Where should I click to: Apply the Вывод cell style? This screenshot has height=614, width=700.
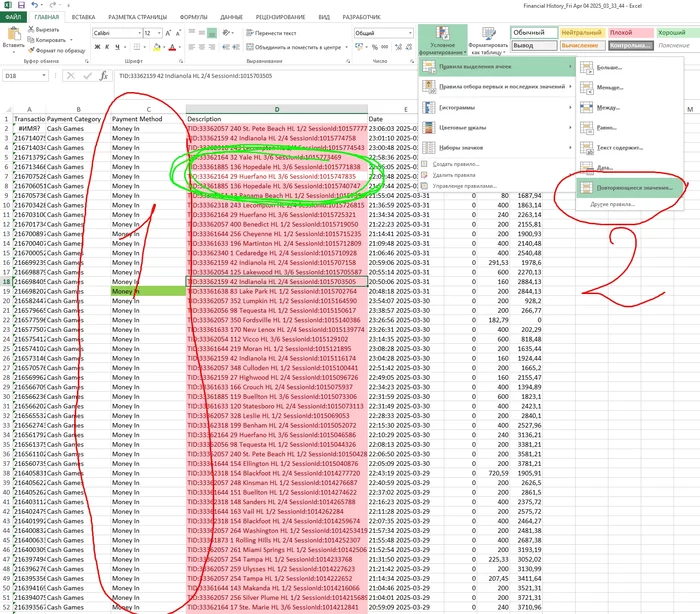pos(534,46)
